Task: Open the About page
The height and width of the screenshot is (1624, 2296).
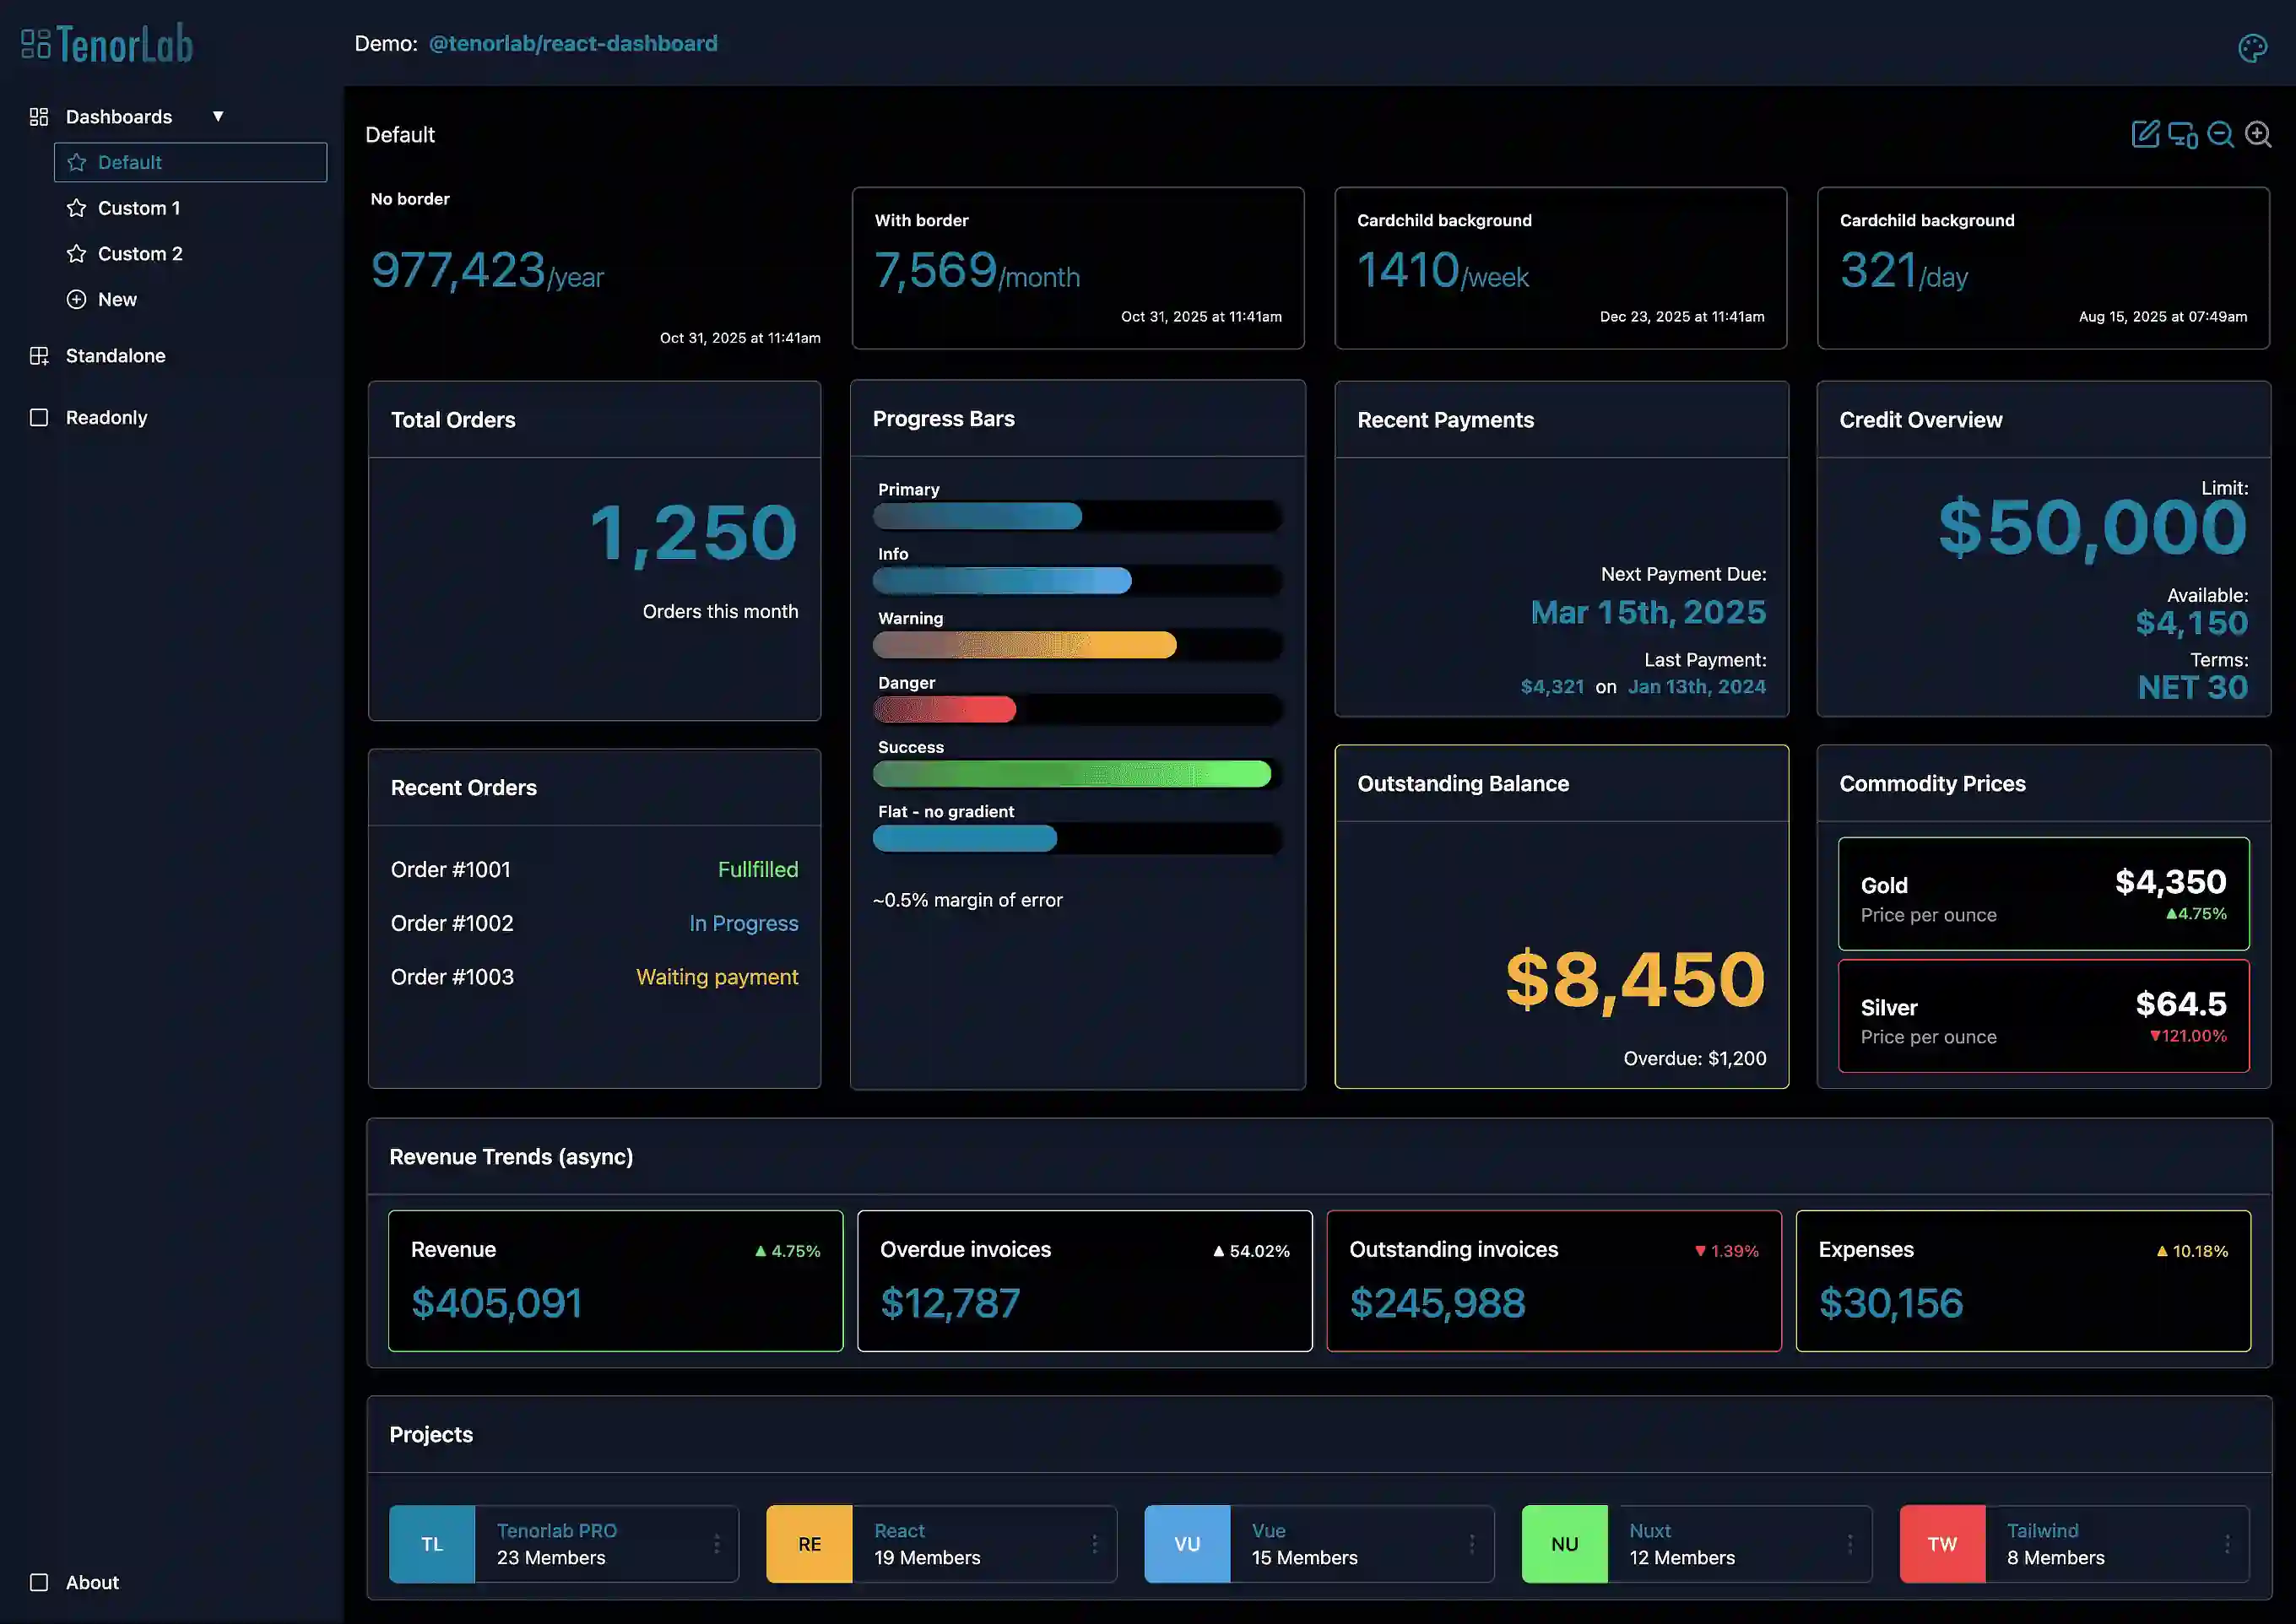Action: click(x=91, y=1582)
